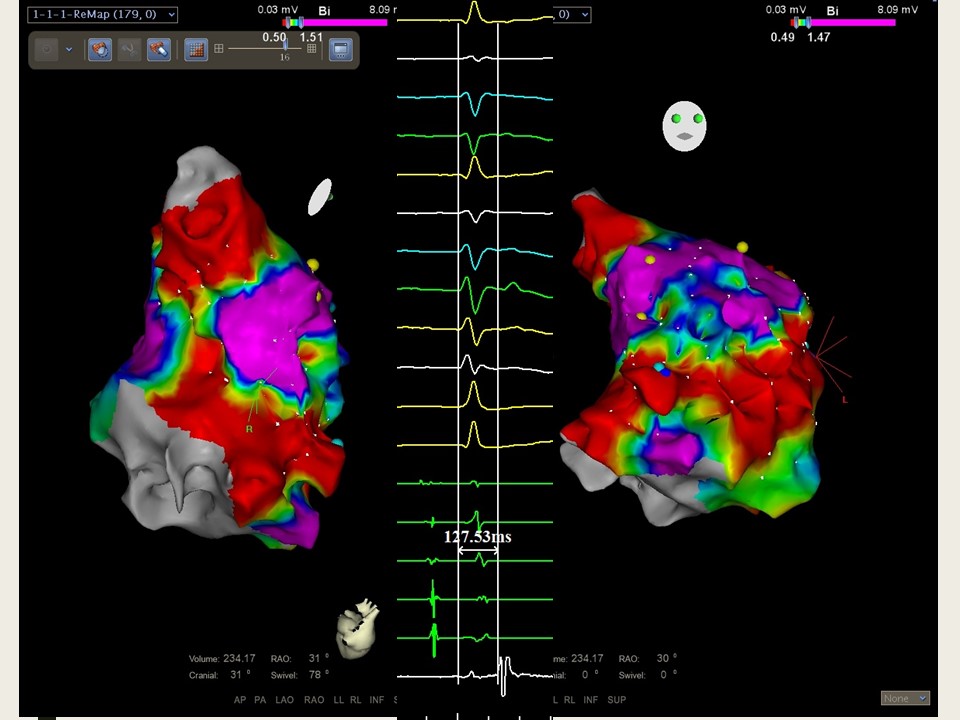Click the right map 0.49 threshold value
The width and height of the screenshot is (960, 720).
click(782, 37)
